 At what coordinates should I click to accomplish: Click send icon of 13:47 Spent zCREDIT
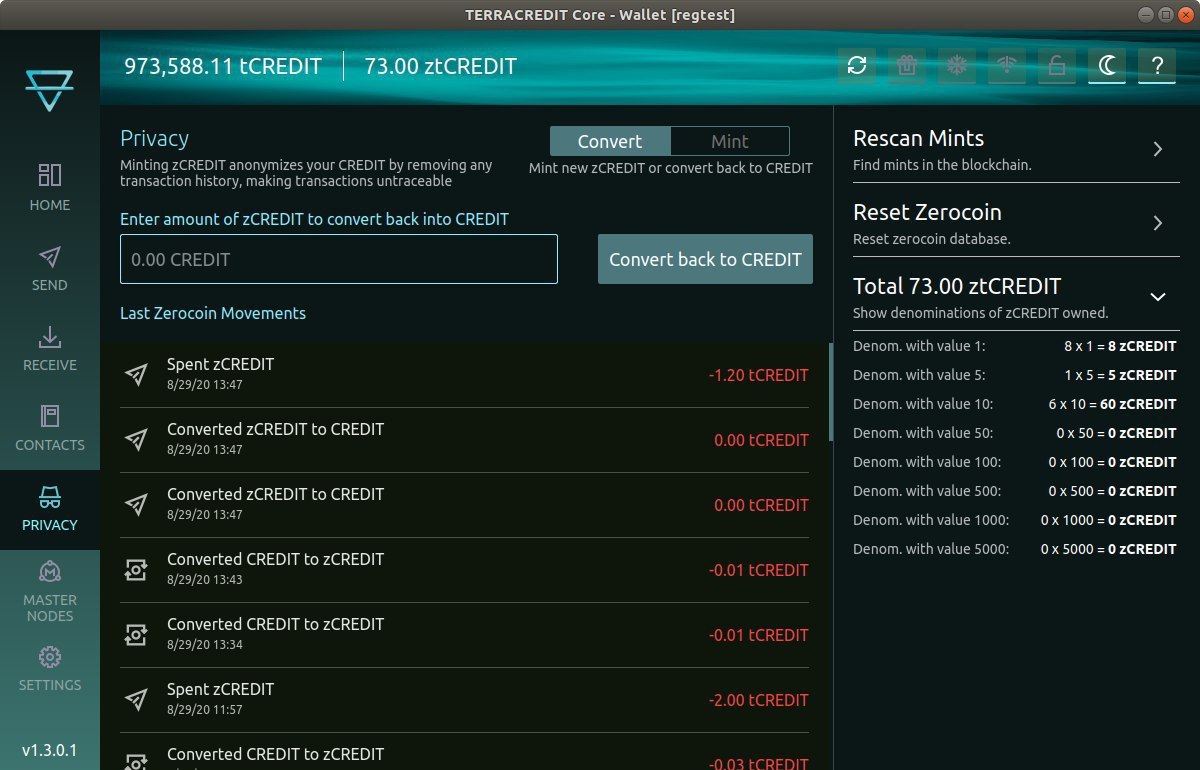point(136,375)
